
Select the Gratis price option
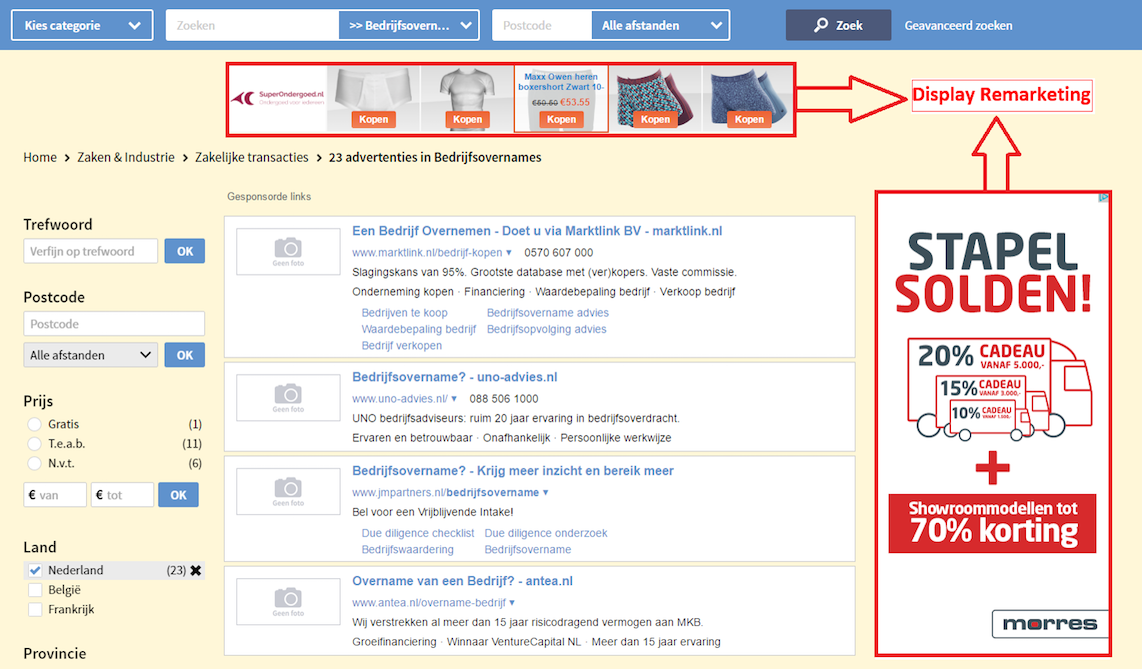[x=34, y=424]
